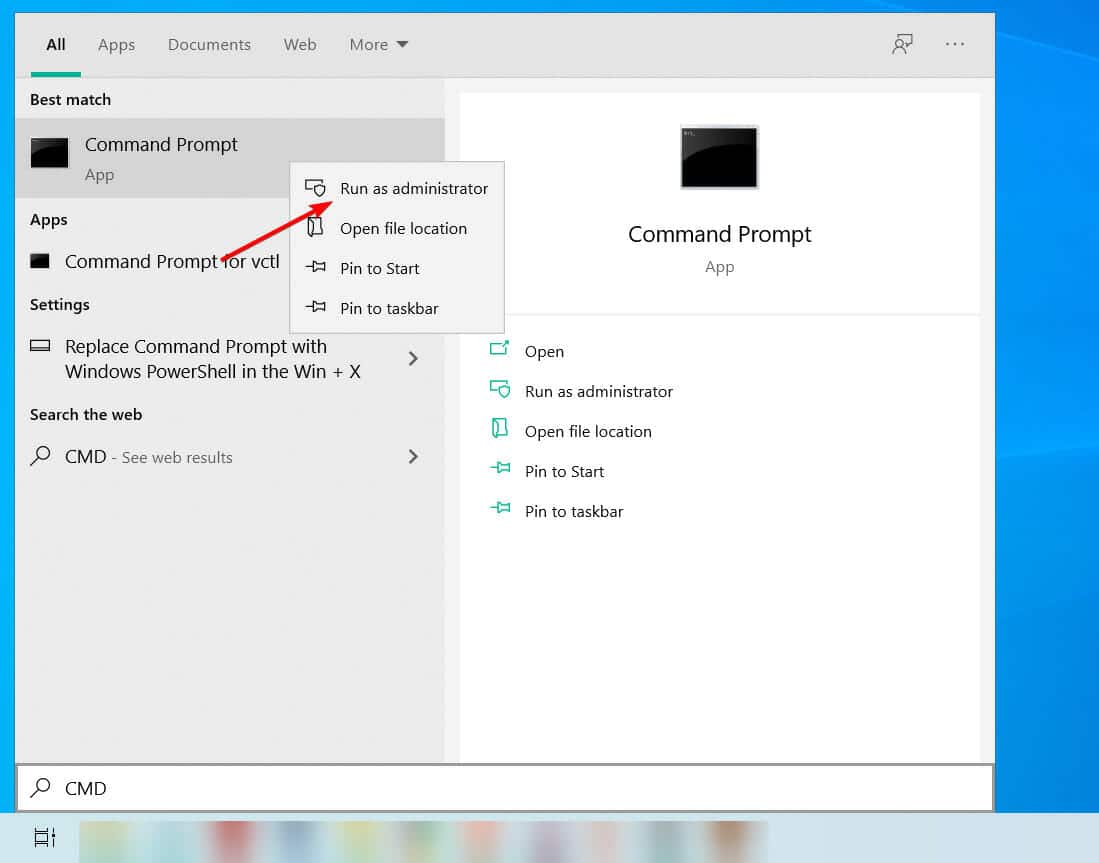Click file icon beside context menu Open file location
Screen dimensions: 1099x863
(x=315, y=227)
